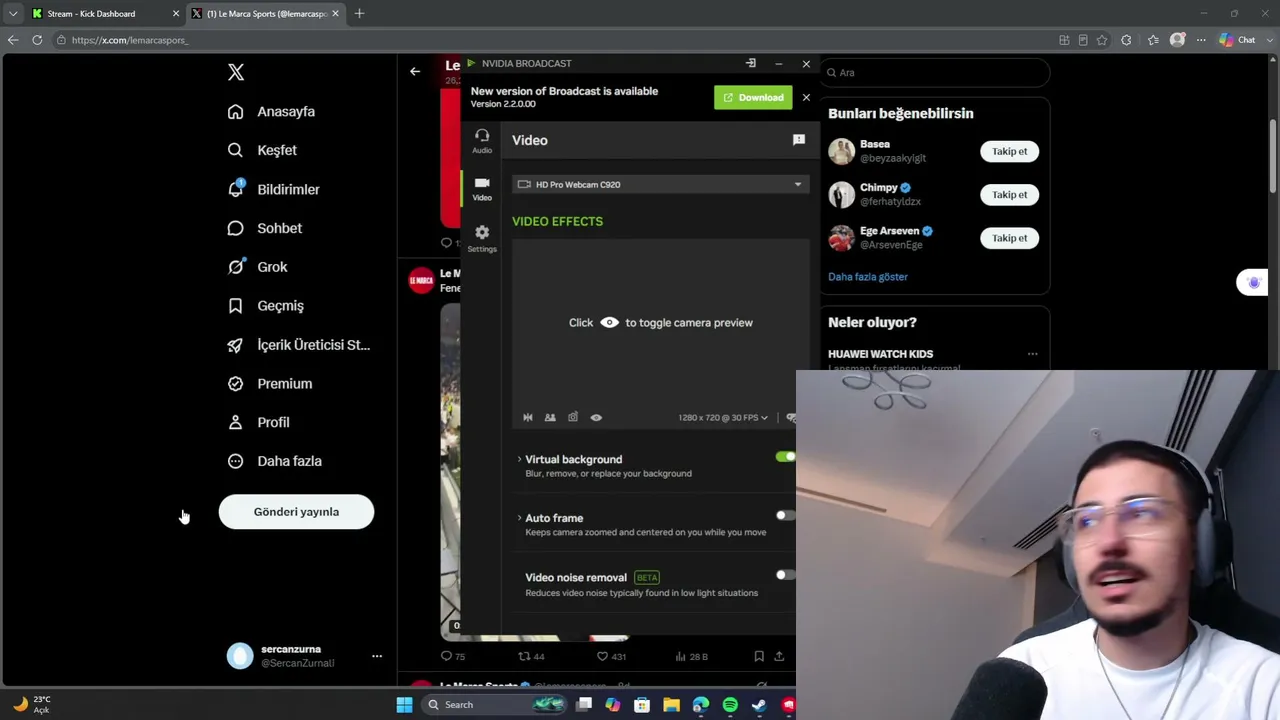
Task: Click the Gönderi yayınla button
Action: tap(296, 512)
